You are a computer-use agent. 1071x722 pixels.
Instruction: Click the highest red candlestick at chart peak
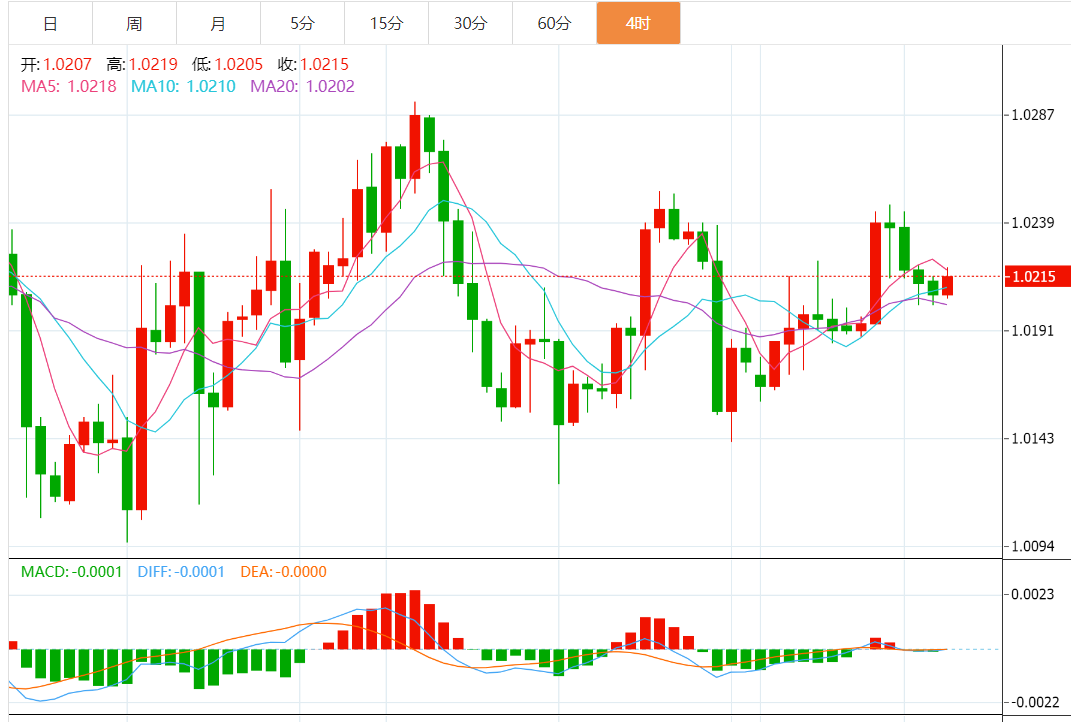coord(415,145)
